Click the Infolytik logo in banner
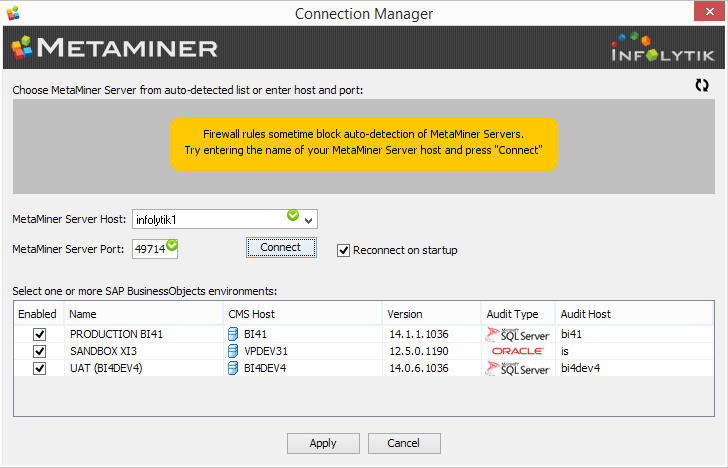728x468 pixels. 663,47
